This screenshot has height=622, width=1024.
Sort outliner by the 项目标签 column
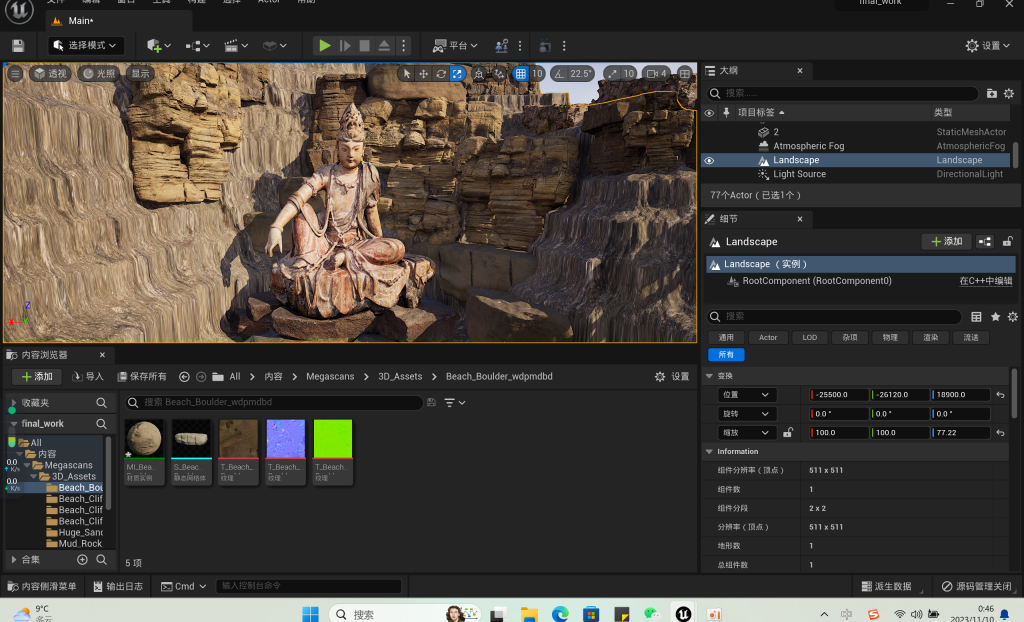pos(761,112)
